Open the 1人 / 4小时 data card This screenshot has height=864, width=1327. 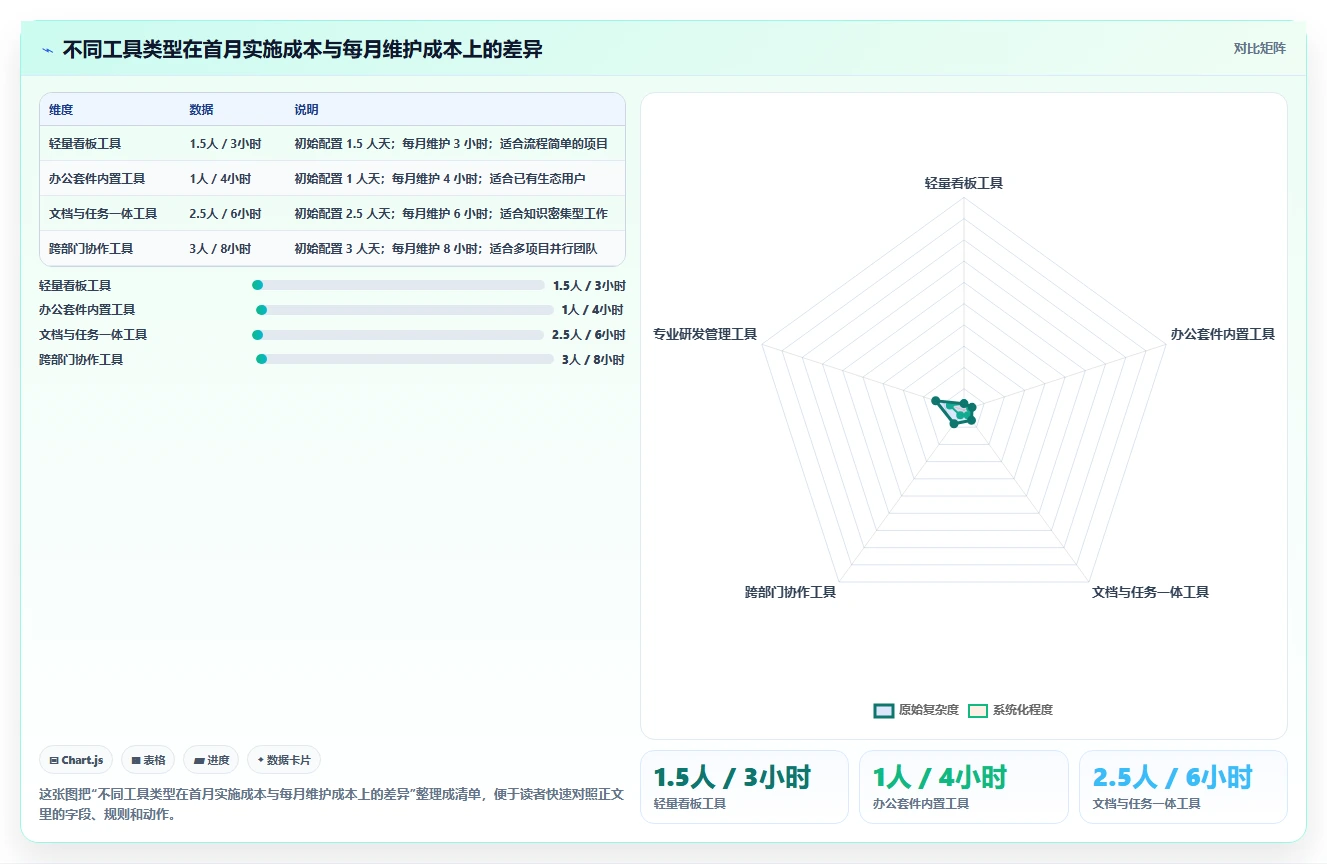tap(963, 787)
